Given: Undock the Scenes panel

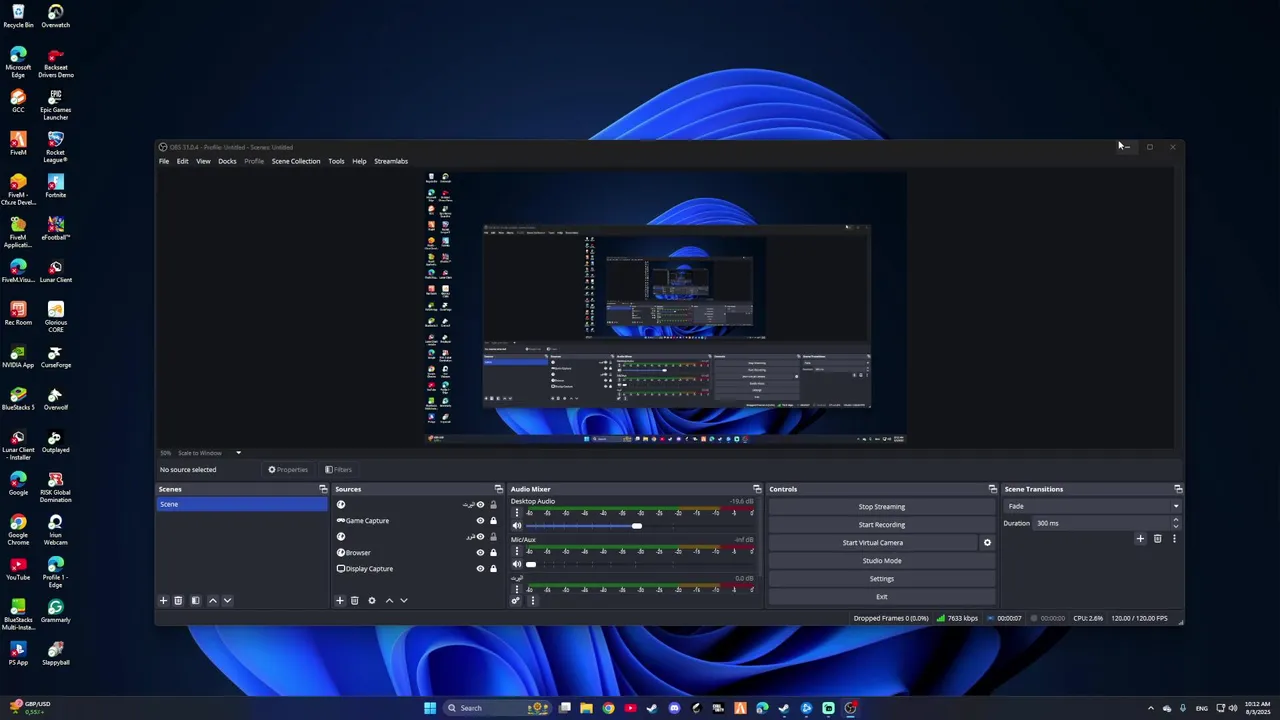Looking at the screenshot, I should [x=323, y=489].
